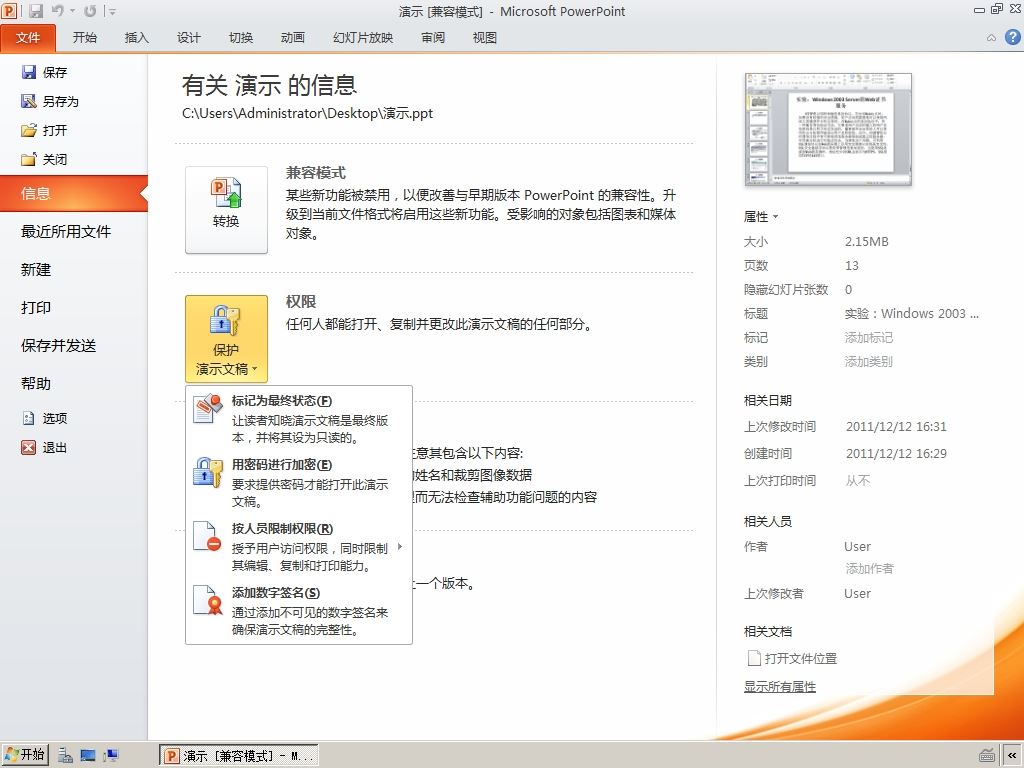Switch to the 设计 ribbon tab
The width and height of the screenshot is (1024, 768).
point(189,38)
